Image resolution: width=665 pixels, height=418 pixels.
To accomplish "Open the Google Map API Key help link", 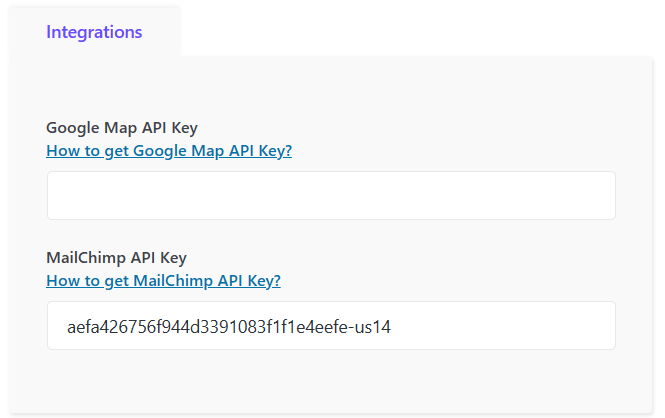I will click(169, 151).
